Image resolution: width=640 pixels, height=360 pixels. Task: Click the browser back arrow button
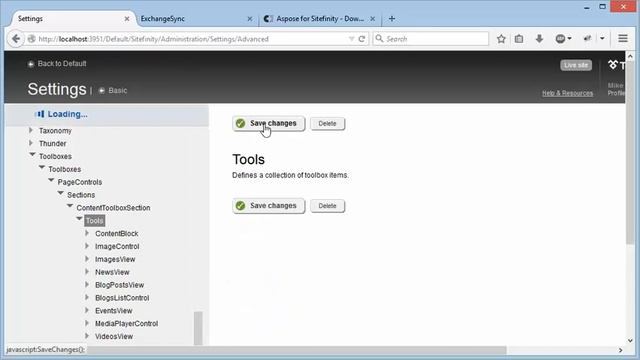point(16,39)
